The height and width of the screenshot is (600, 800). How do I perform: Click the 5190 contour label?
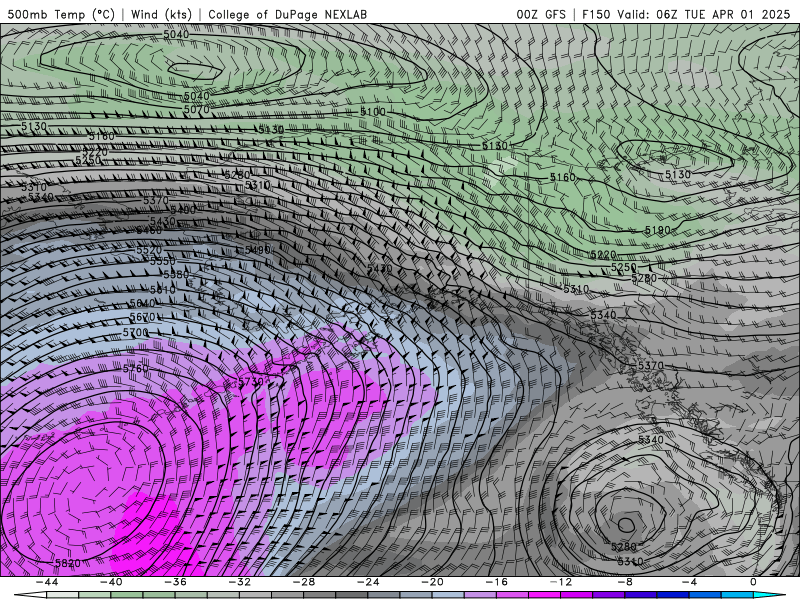(x=657, y=230)
